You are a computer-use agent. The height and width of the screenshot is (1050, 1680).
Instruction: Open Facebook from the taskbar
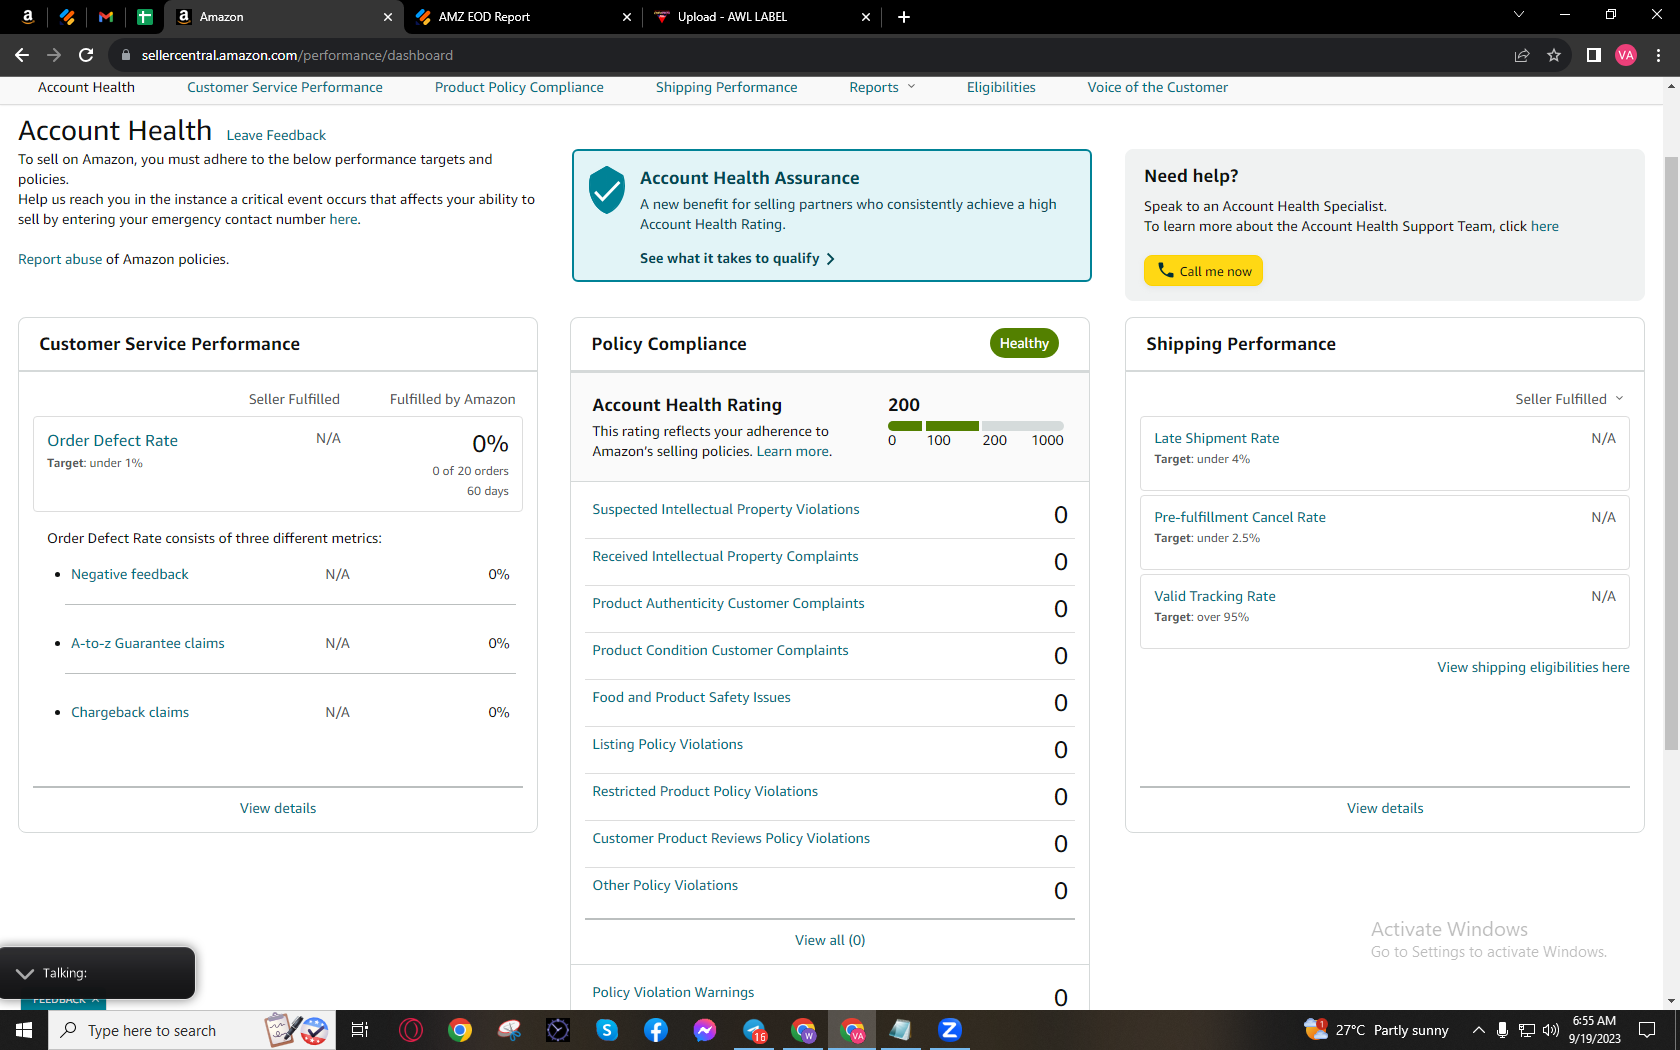coord(656,1030)
